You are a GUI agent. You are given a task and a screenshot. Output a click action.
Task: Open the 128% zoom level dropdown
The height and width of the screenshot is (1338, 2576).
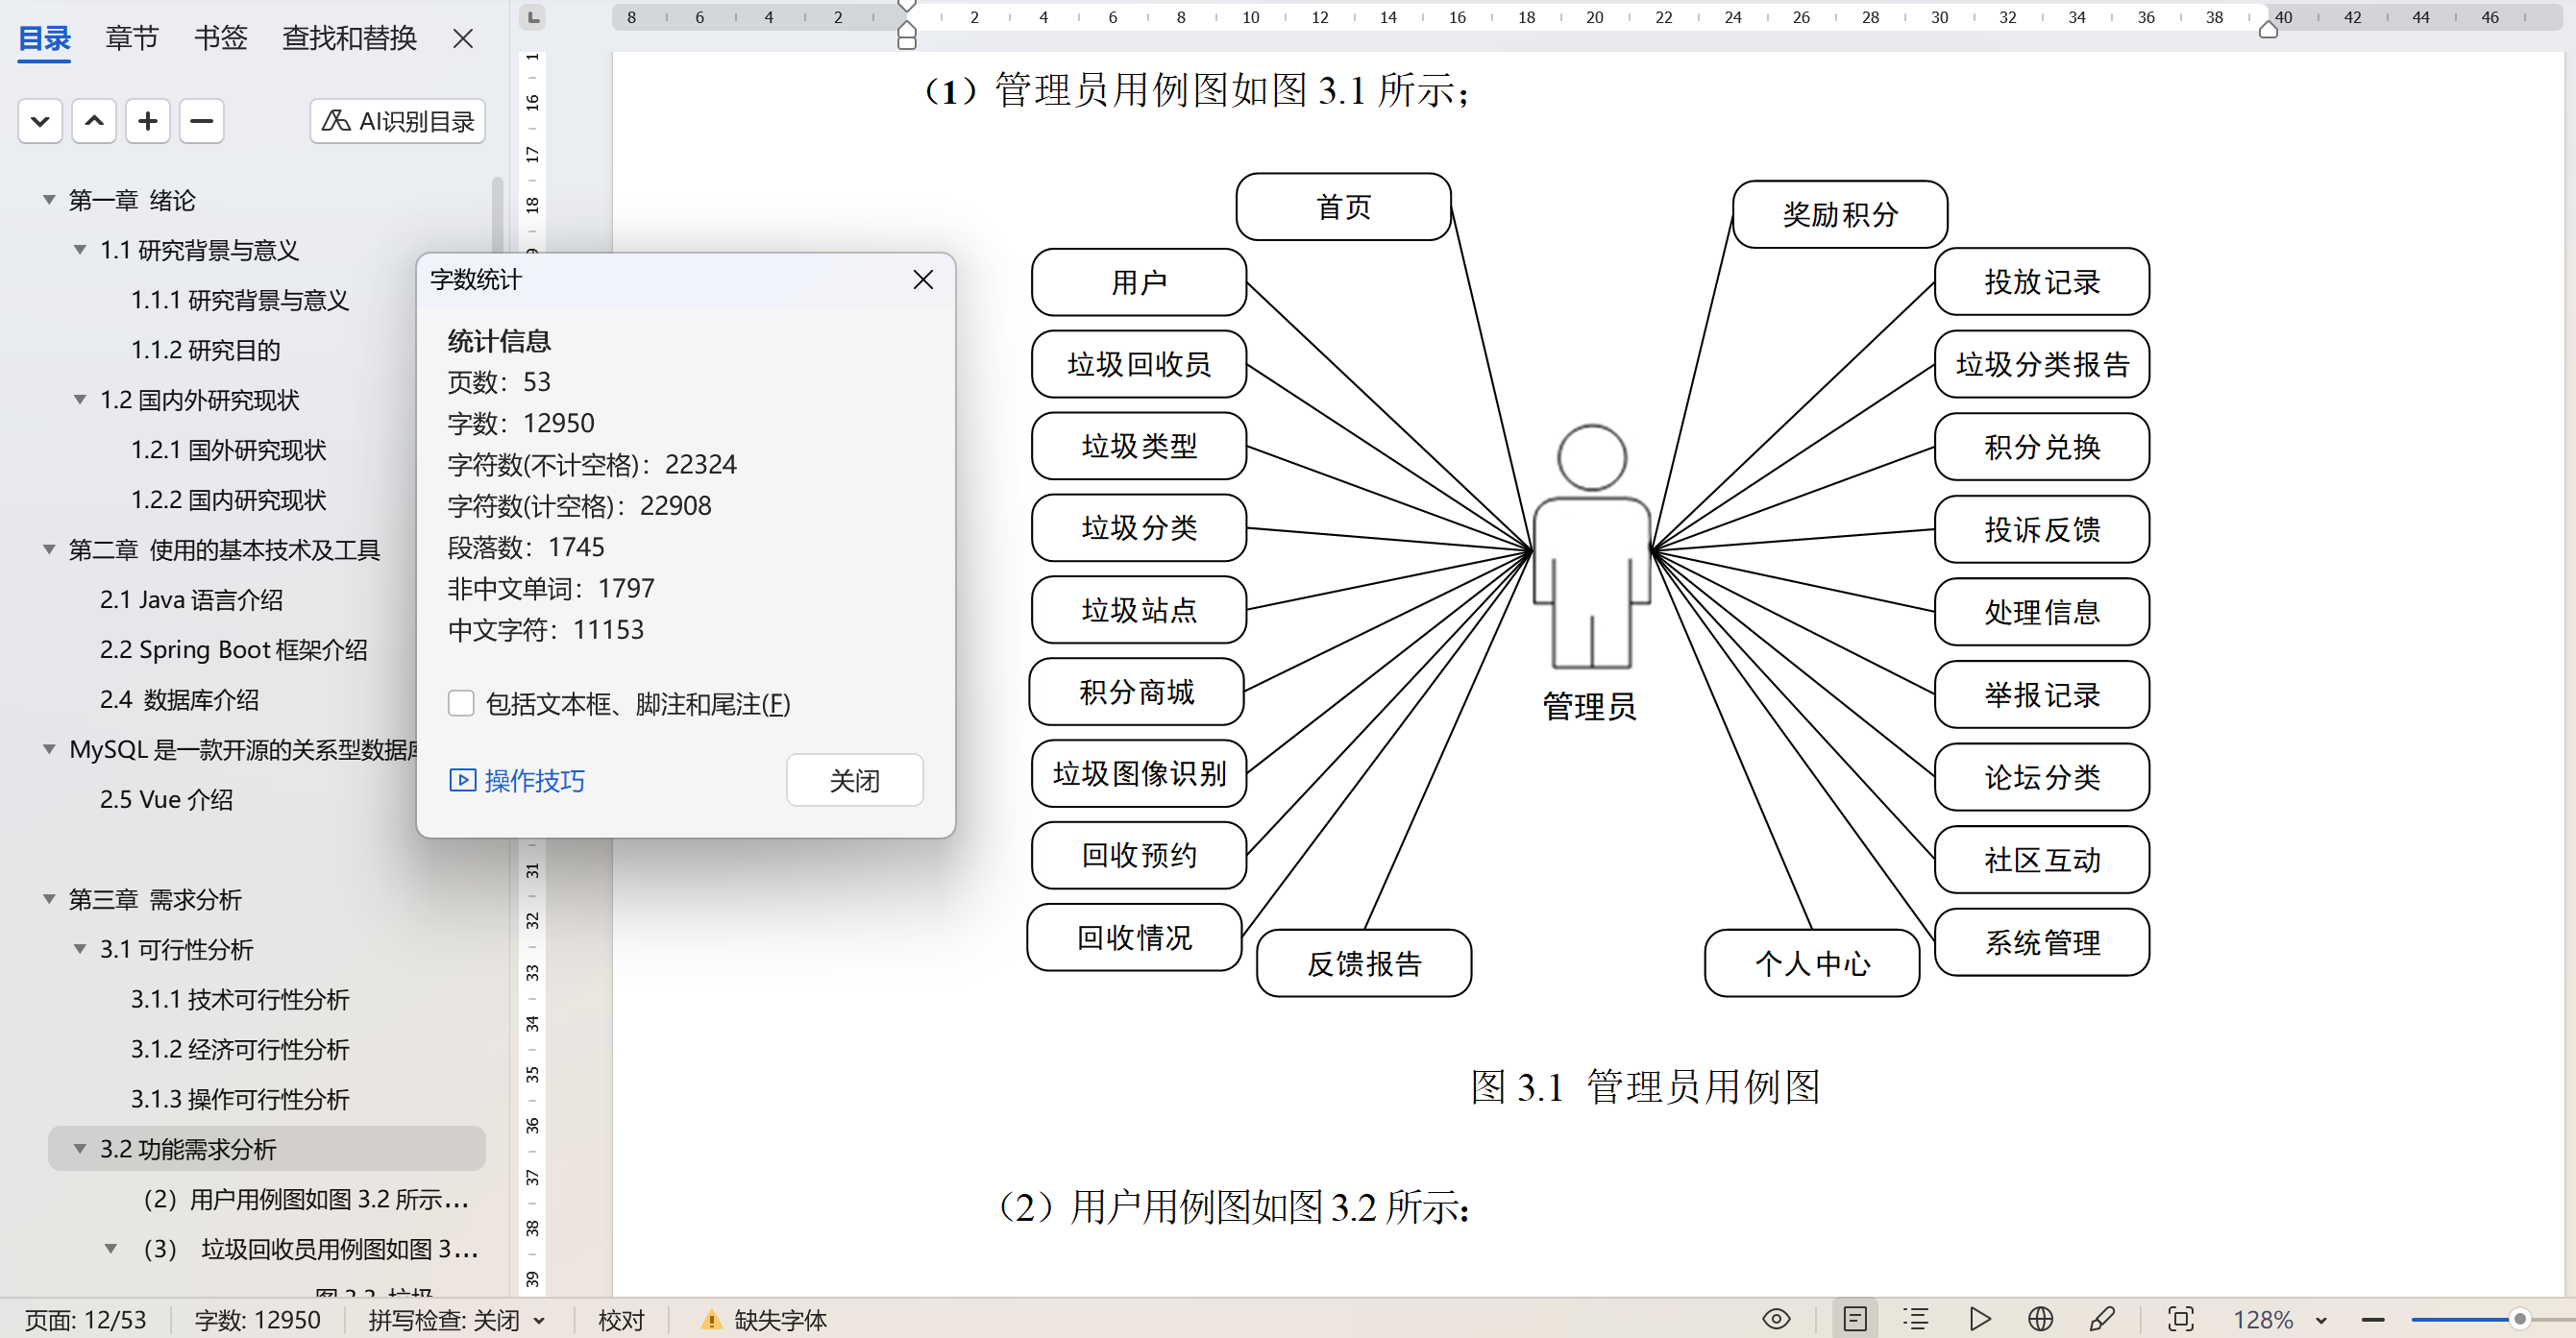point(2321,1320)
